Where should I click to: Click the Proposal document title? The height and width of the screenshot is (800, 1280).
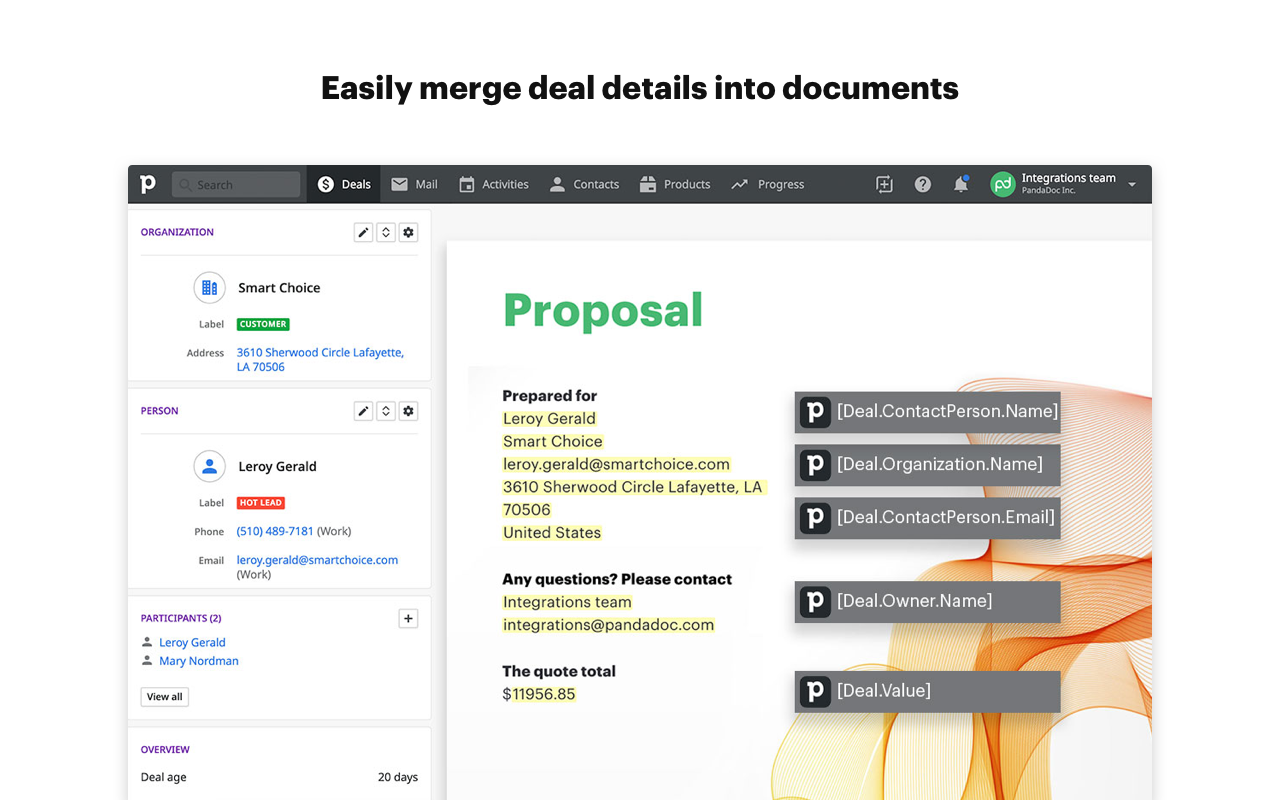603,311
